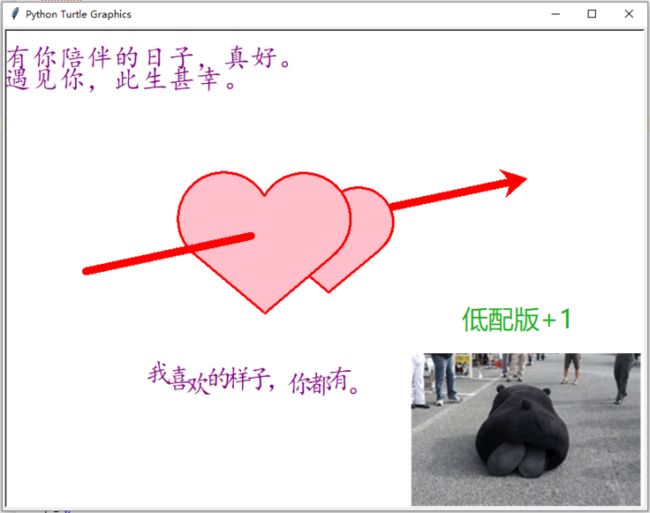Maximize the Python Turtle Graphics window
650x513 pixels.
[592, 14]
